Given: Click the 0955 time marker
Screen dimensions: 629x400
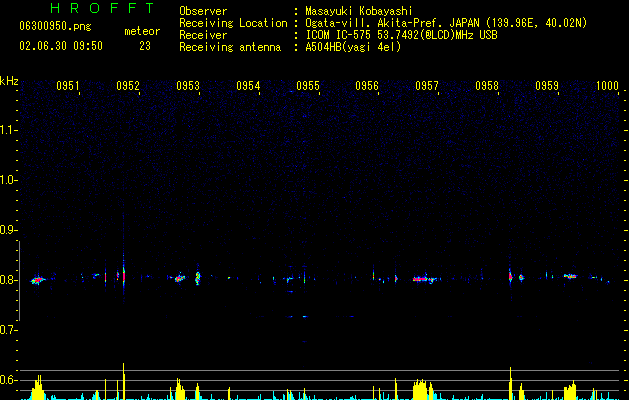Looking at the screenshot, I should 308,86.
